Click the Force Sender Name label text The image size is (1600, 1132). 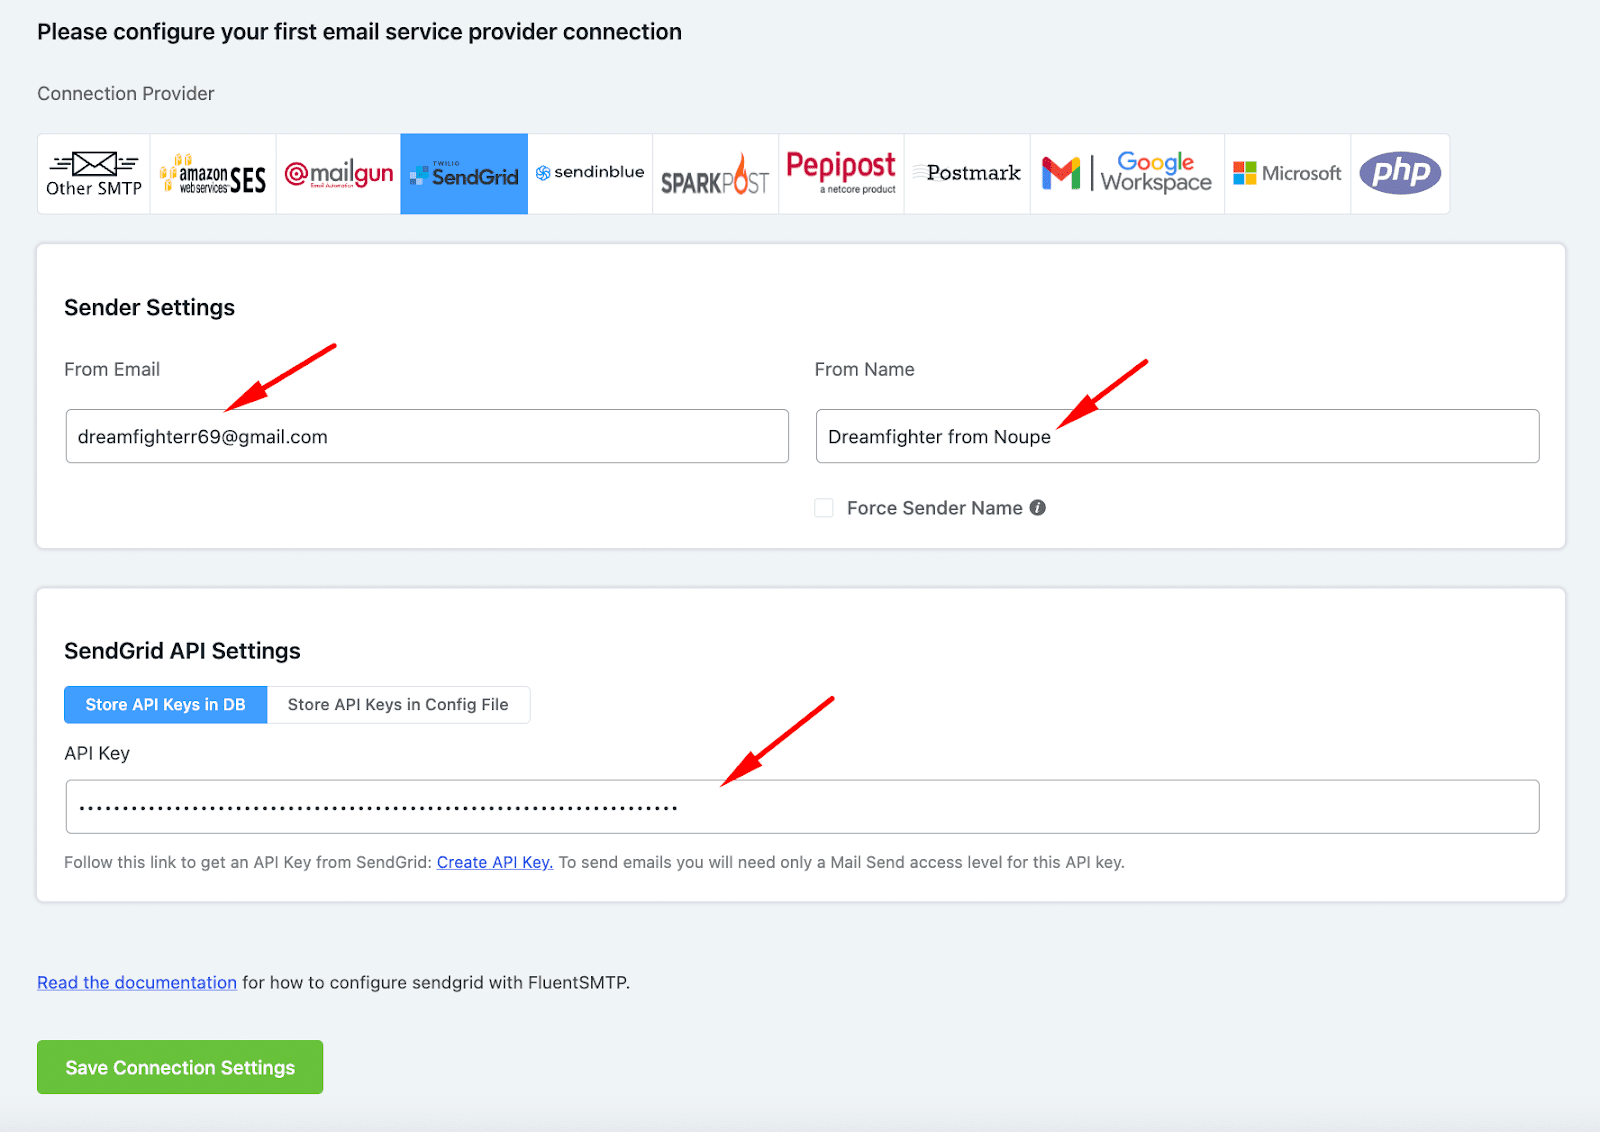pos(934,508)
